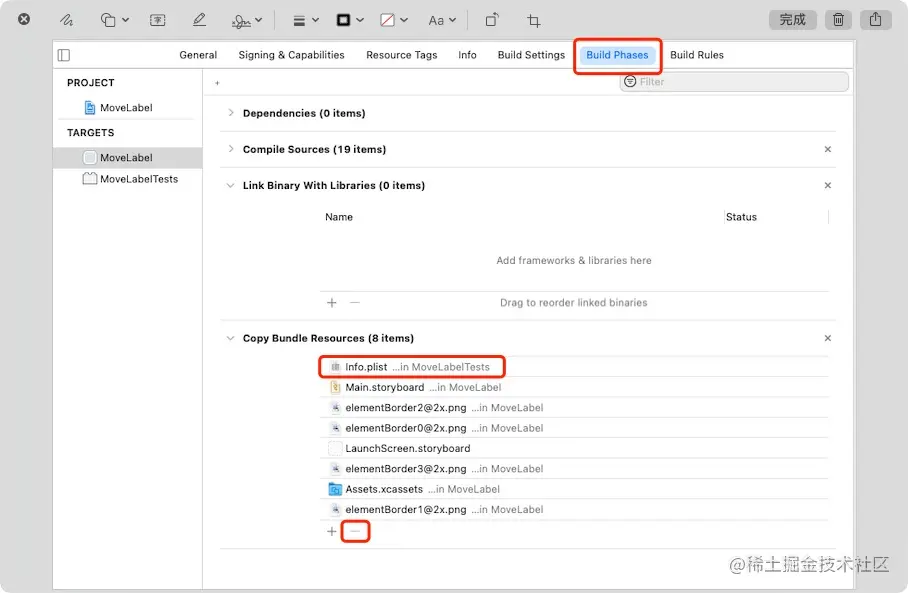Screen dimensions: 908x593
Task: Open the Signing & Capabilities tab
Action: click(x=291, y=55)
